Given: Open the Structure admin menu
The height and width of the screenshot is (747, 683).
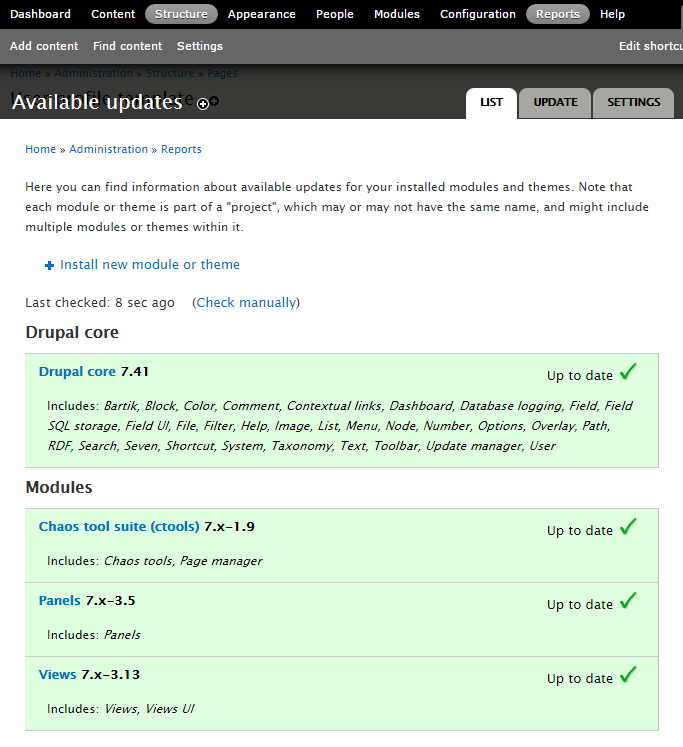Looking at the screenshot, I should click(181, 14).
